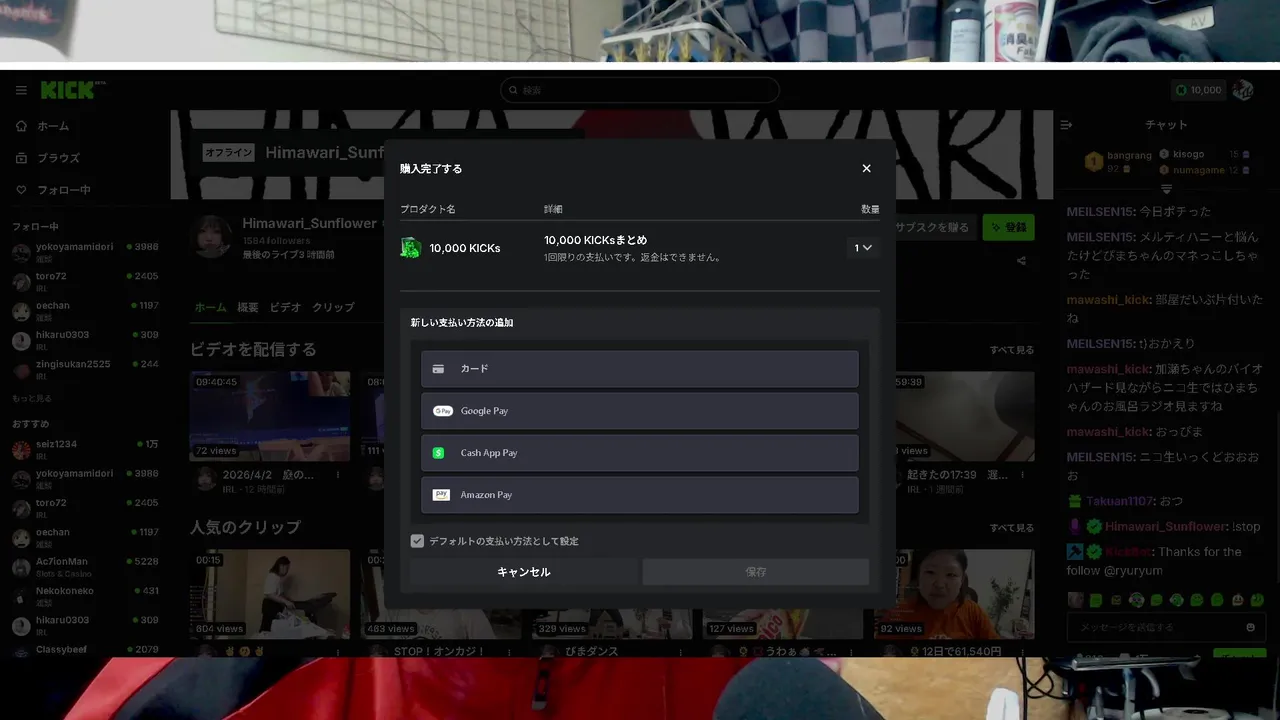The width and height of the screenshot is (1280, 720).
Task: Click the 10,000 KICKs product icon
Action: click(410, 248)
